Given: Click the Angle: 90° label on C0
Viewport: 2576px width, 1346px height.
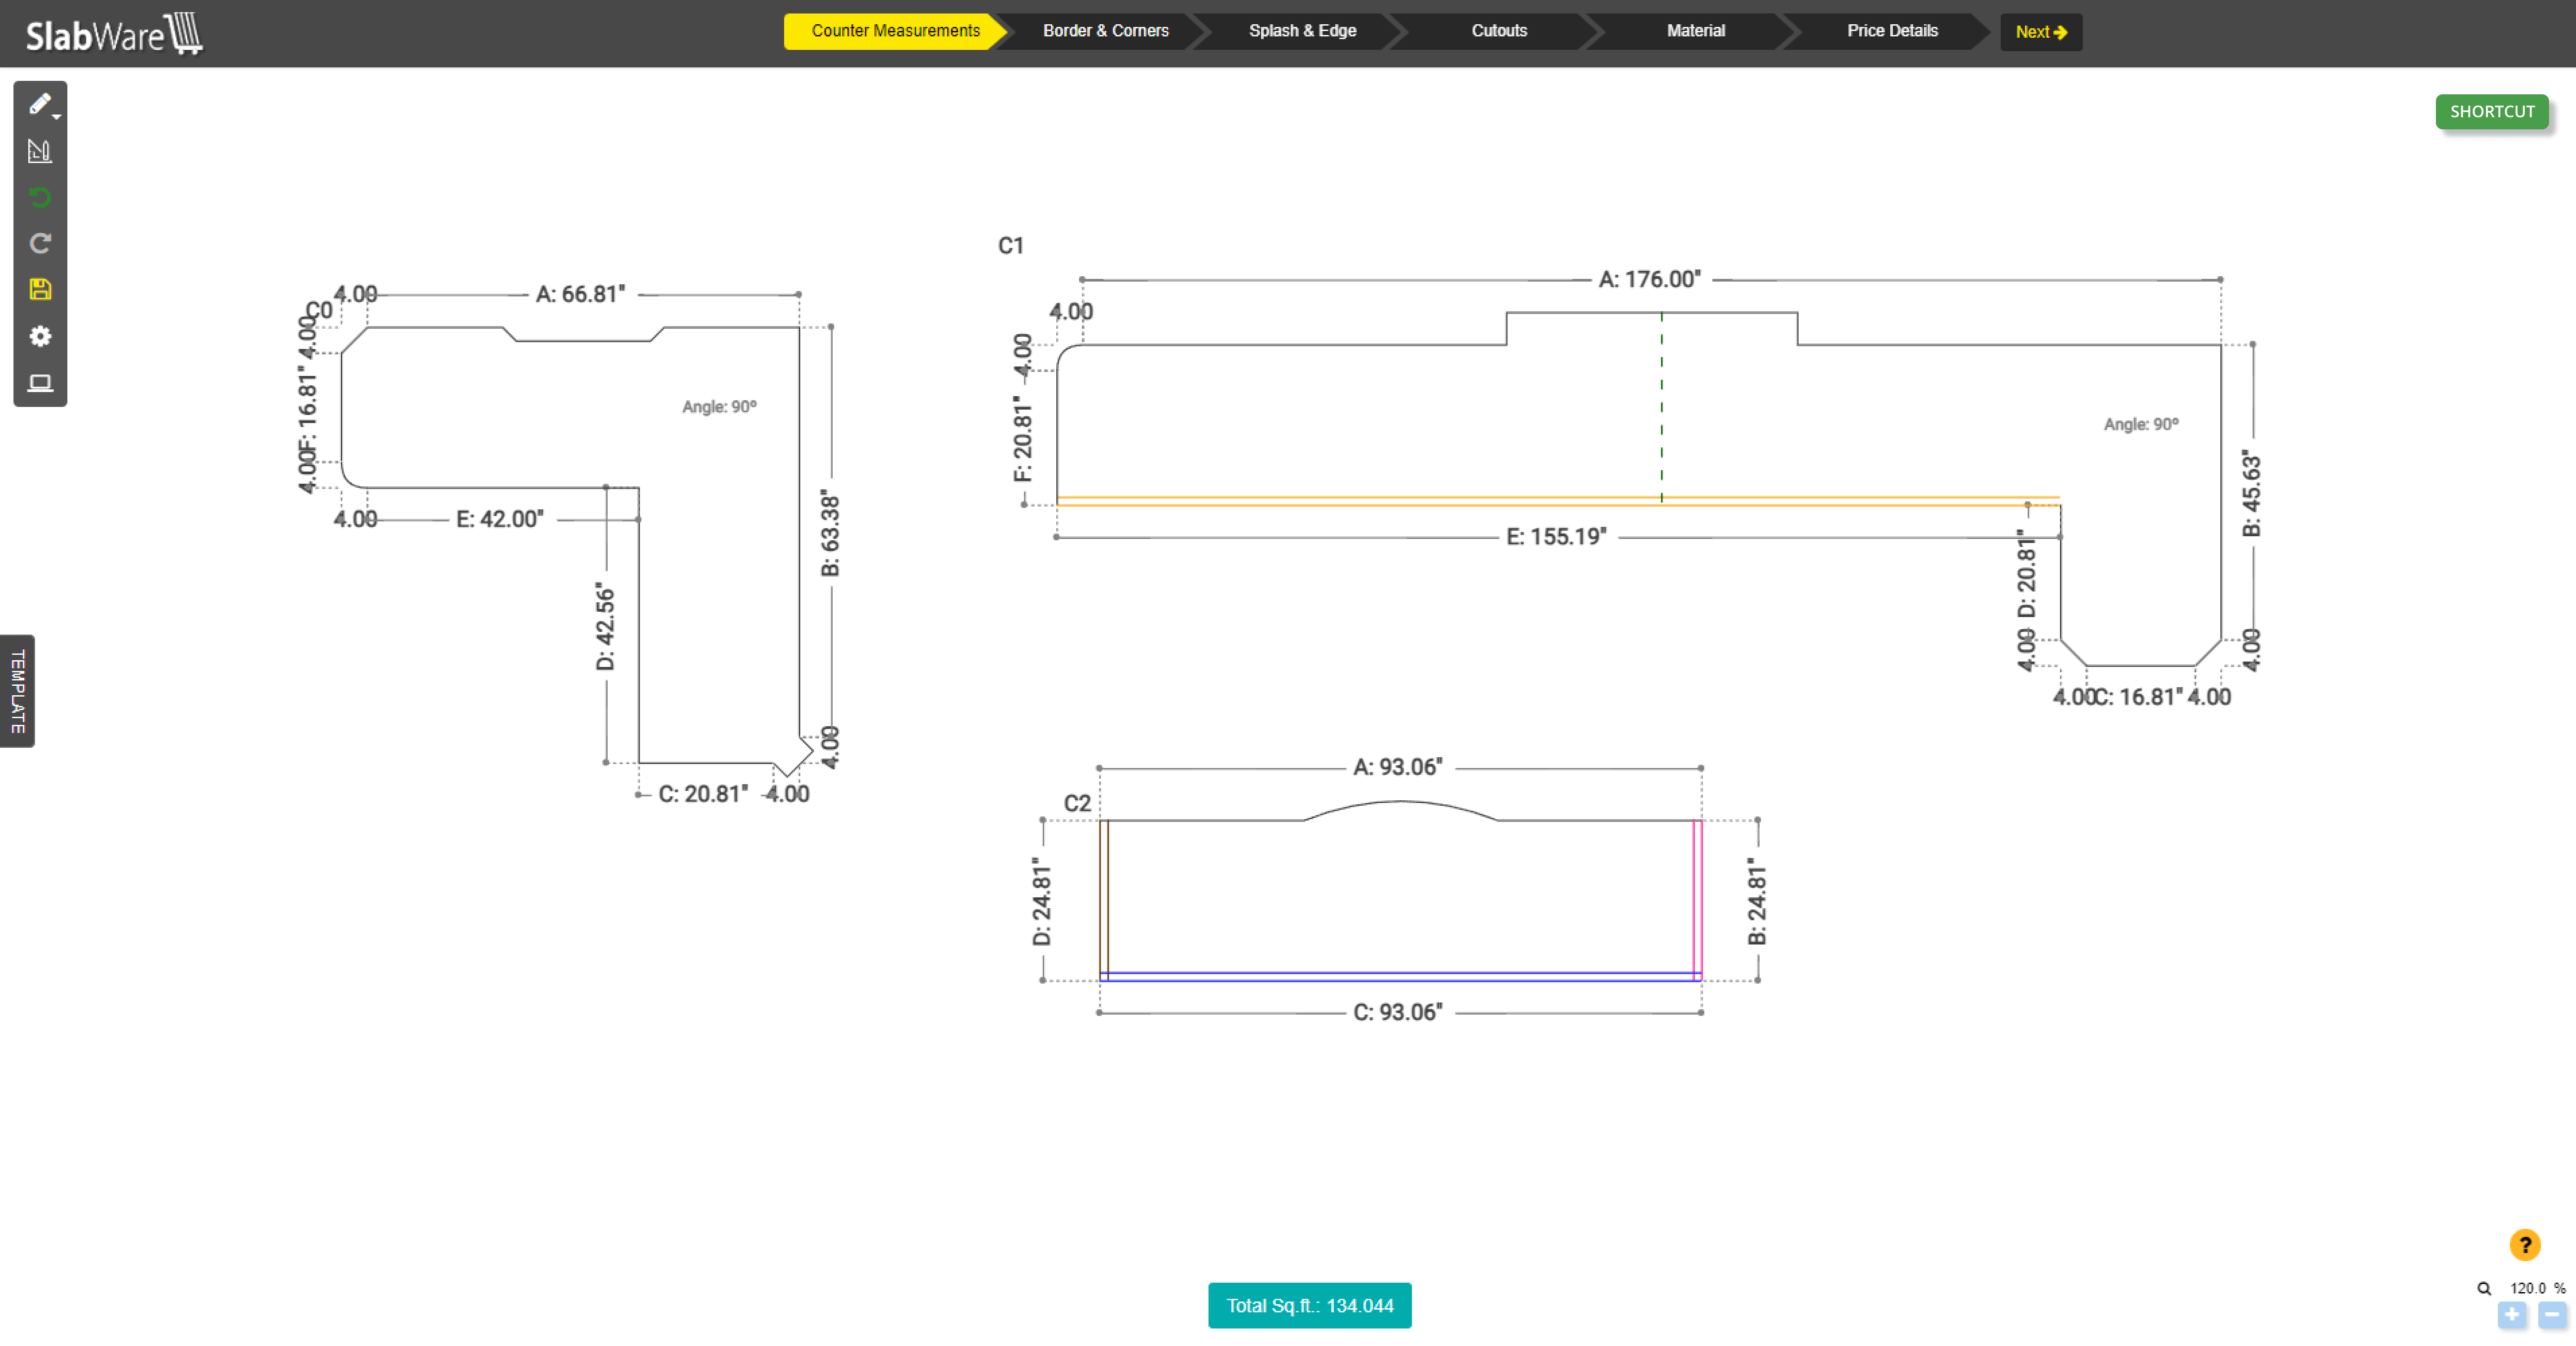Looking at the screenshot, I should [720, 407].
